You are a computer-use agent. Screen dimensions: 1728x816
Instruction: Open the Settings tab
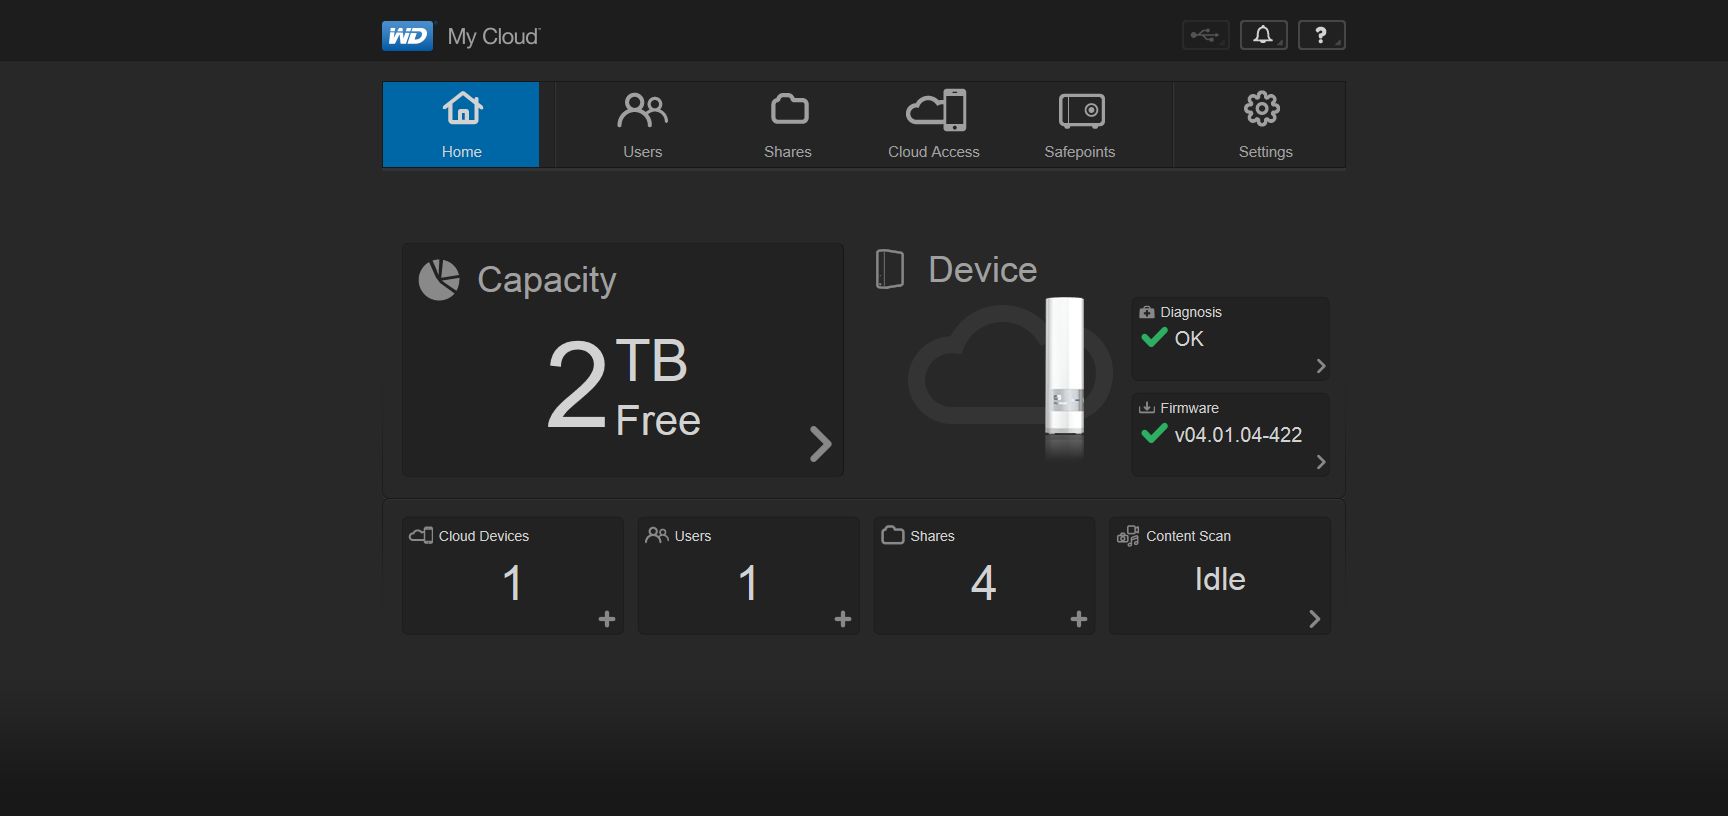[x=1265, y=124]
